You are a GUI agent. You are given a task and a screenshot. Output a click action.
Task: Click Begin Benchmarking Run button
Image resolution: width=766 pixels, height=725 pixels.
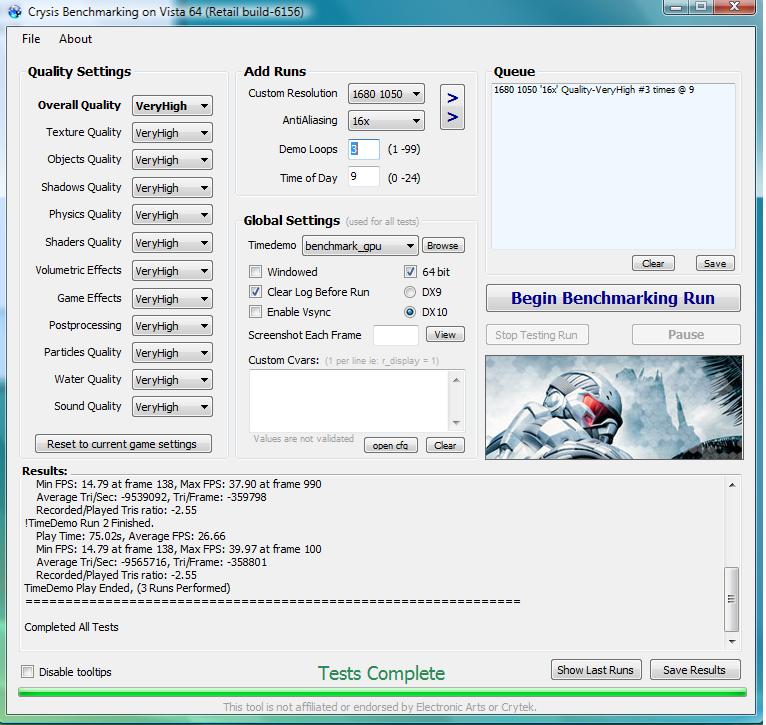click(613, 298)
